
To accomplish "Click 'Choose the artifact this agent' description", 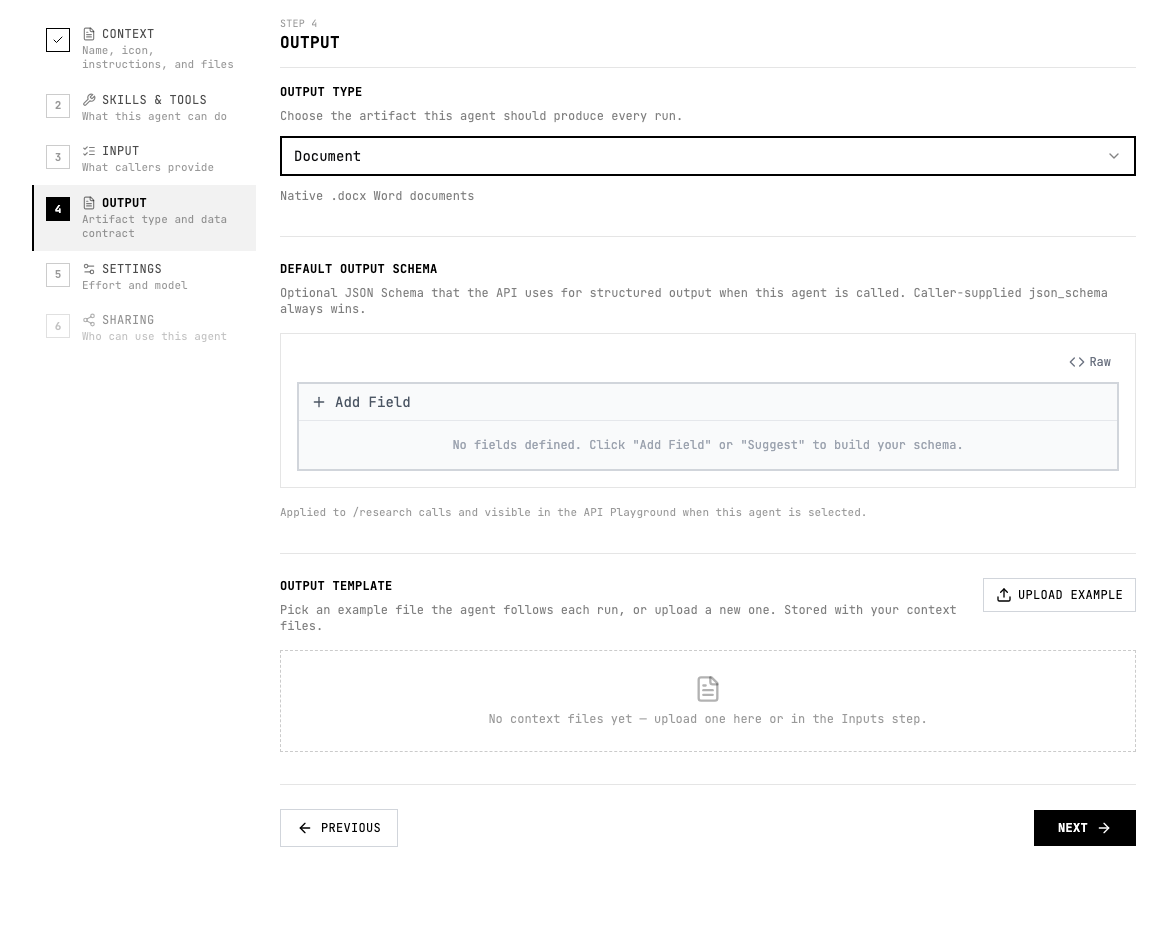I will [481, 115].
